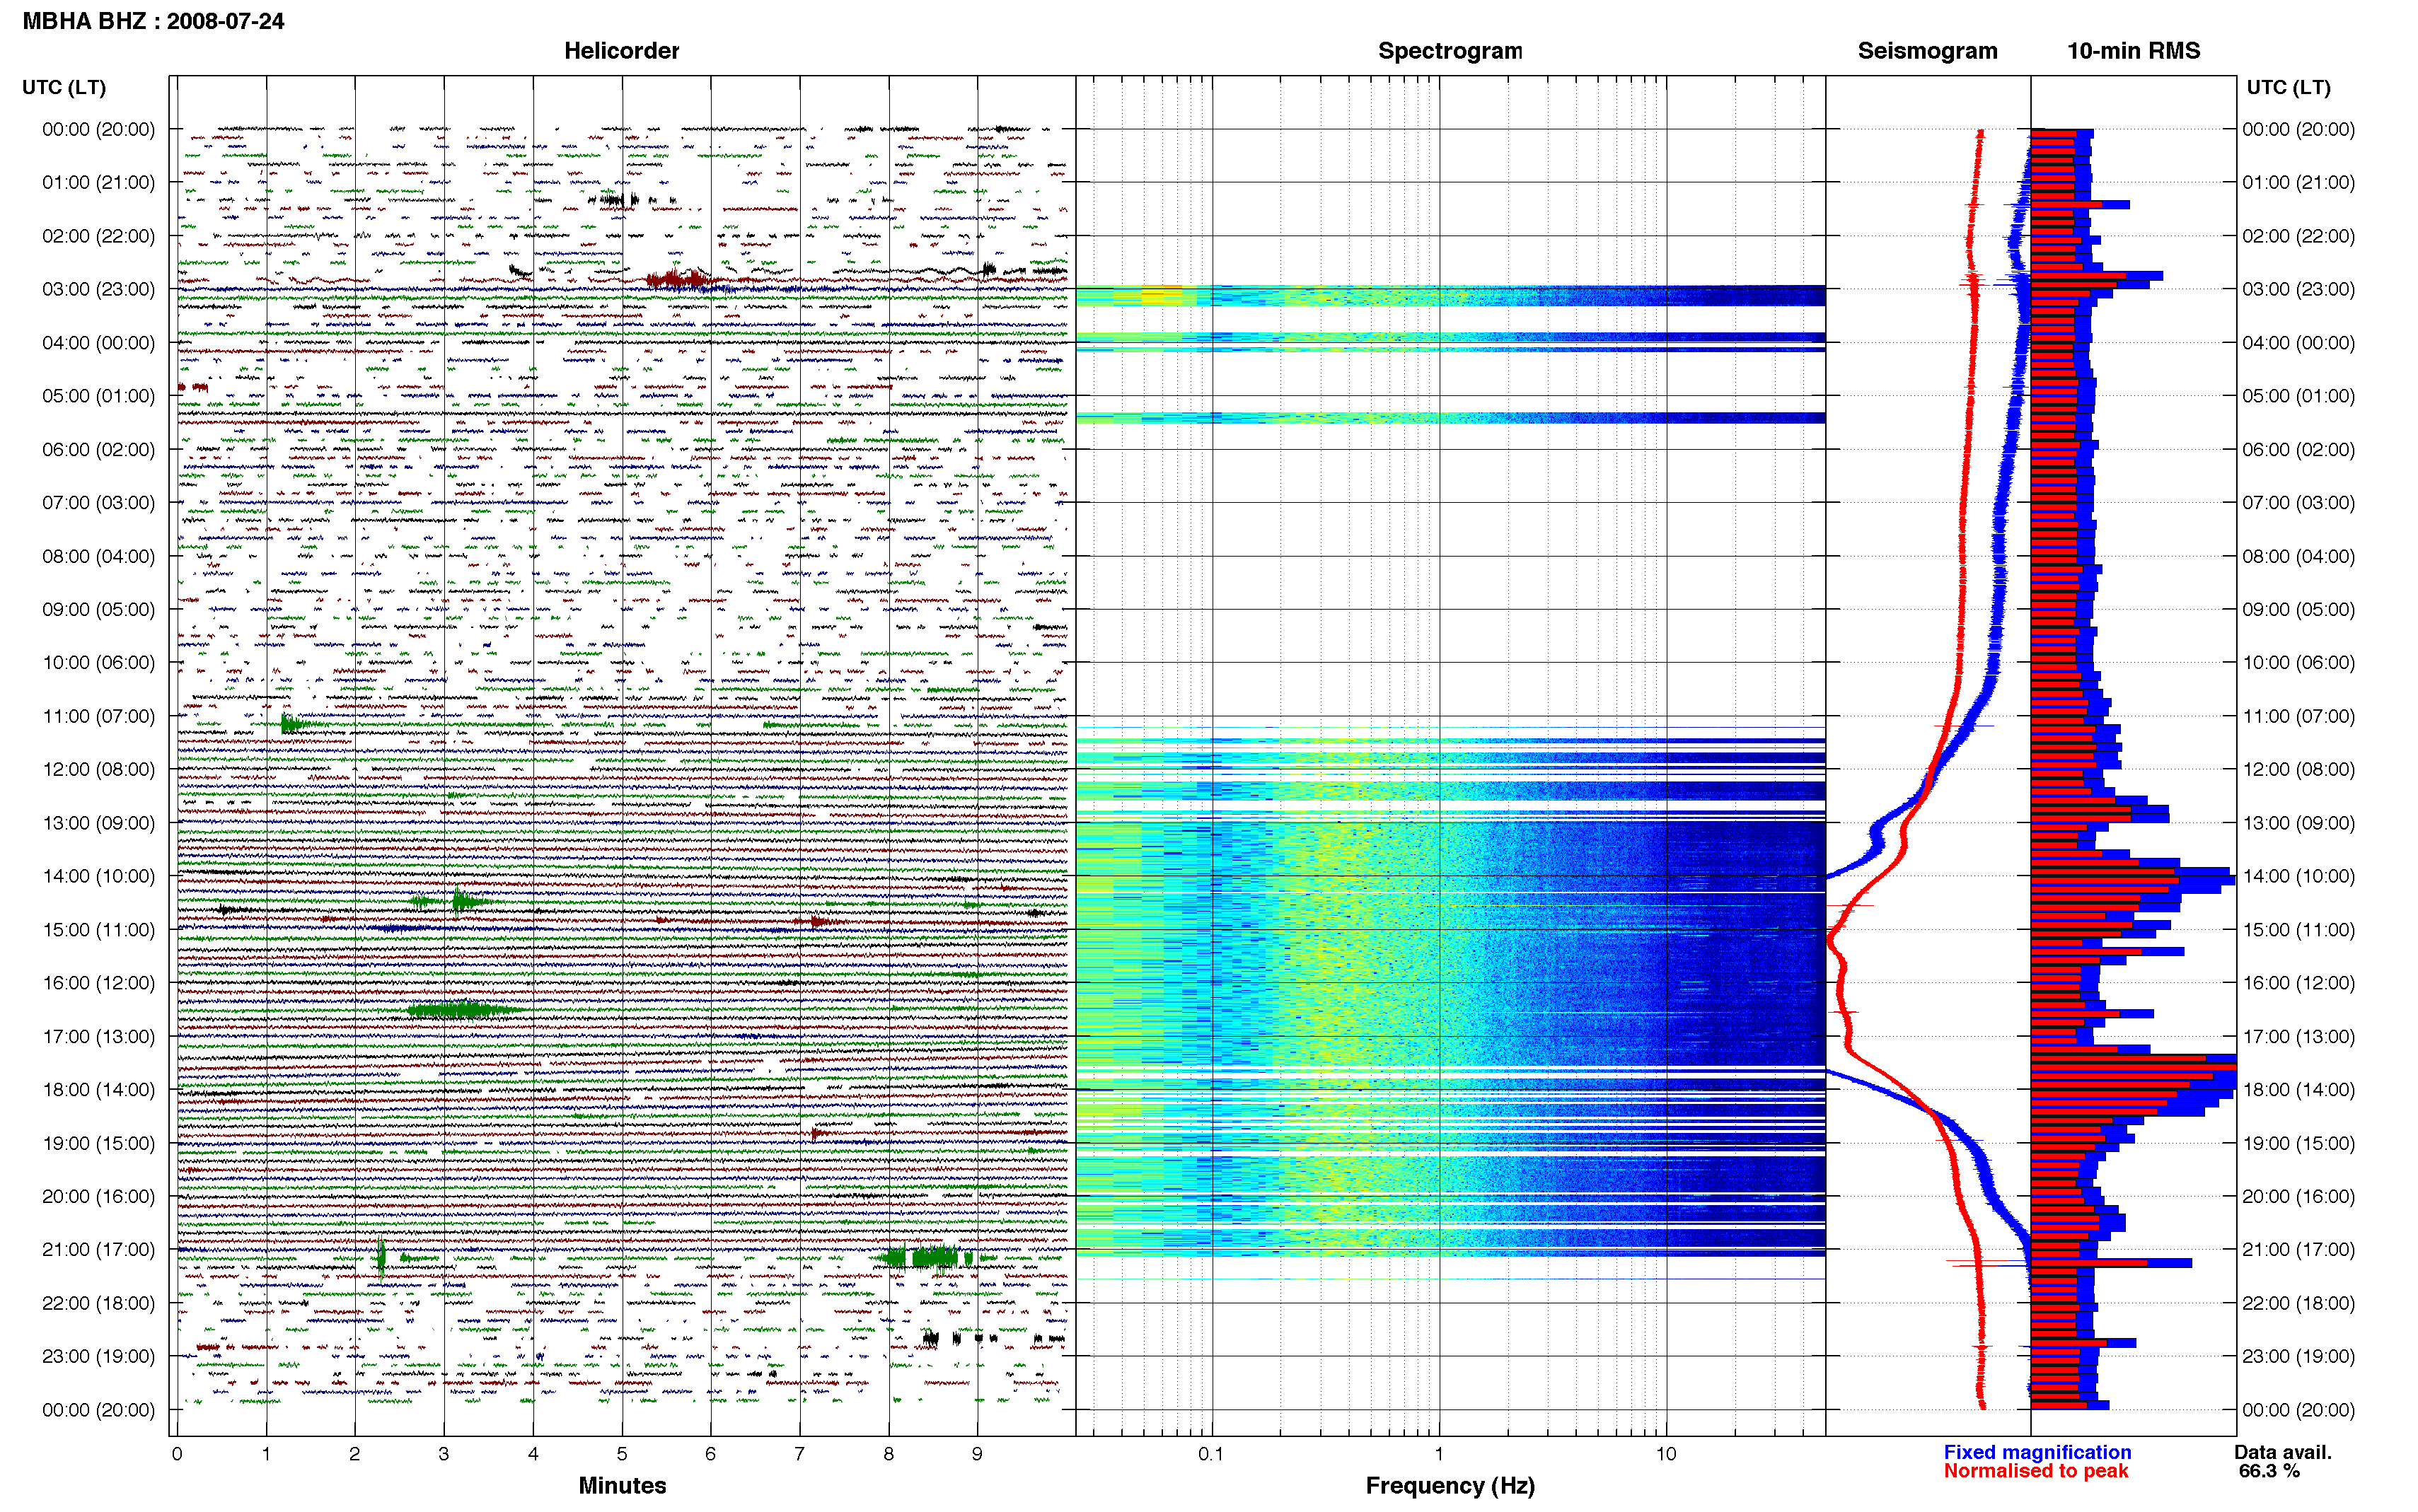Click the 66.3 % data availability value

[2269, 1471]
